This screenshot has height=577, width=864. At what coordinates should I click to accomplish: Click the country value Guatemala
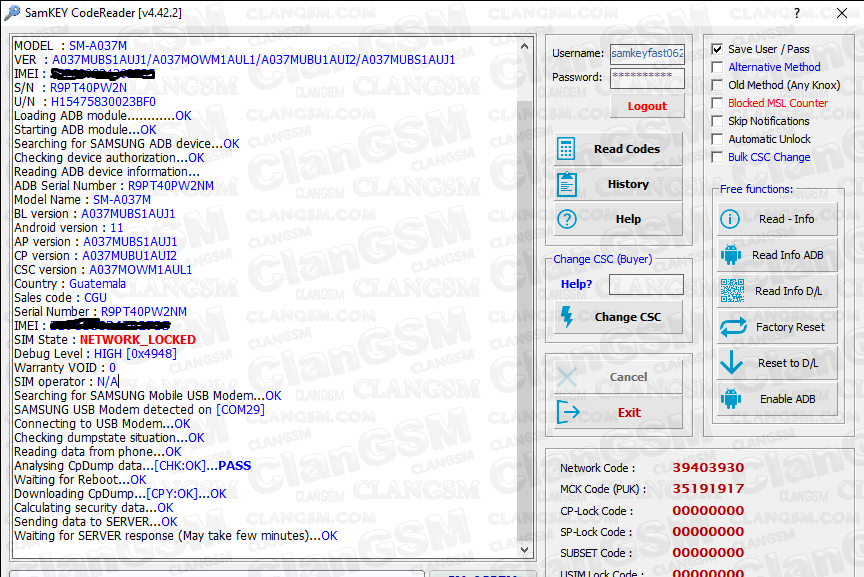pyautogui.click(x=97, y=284)
